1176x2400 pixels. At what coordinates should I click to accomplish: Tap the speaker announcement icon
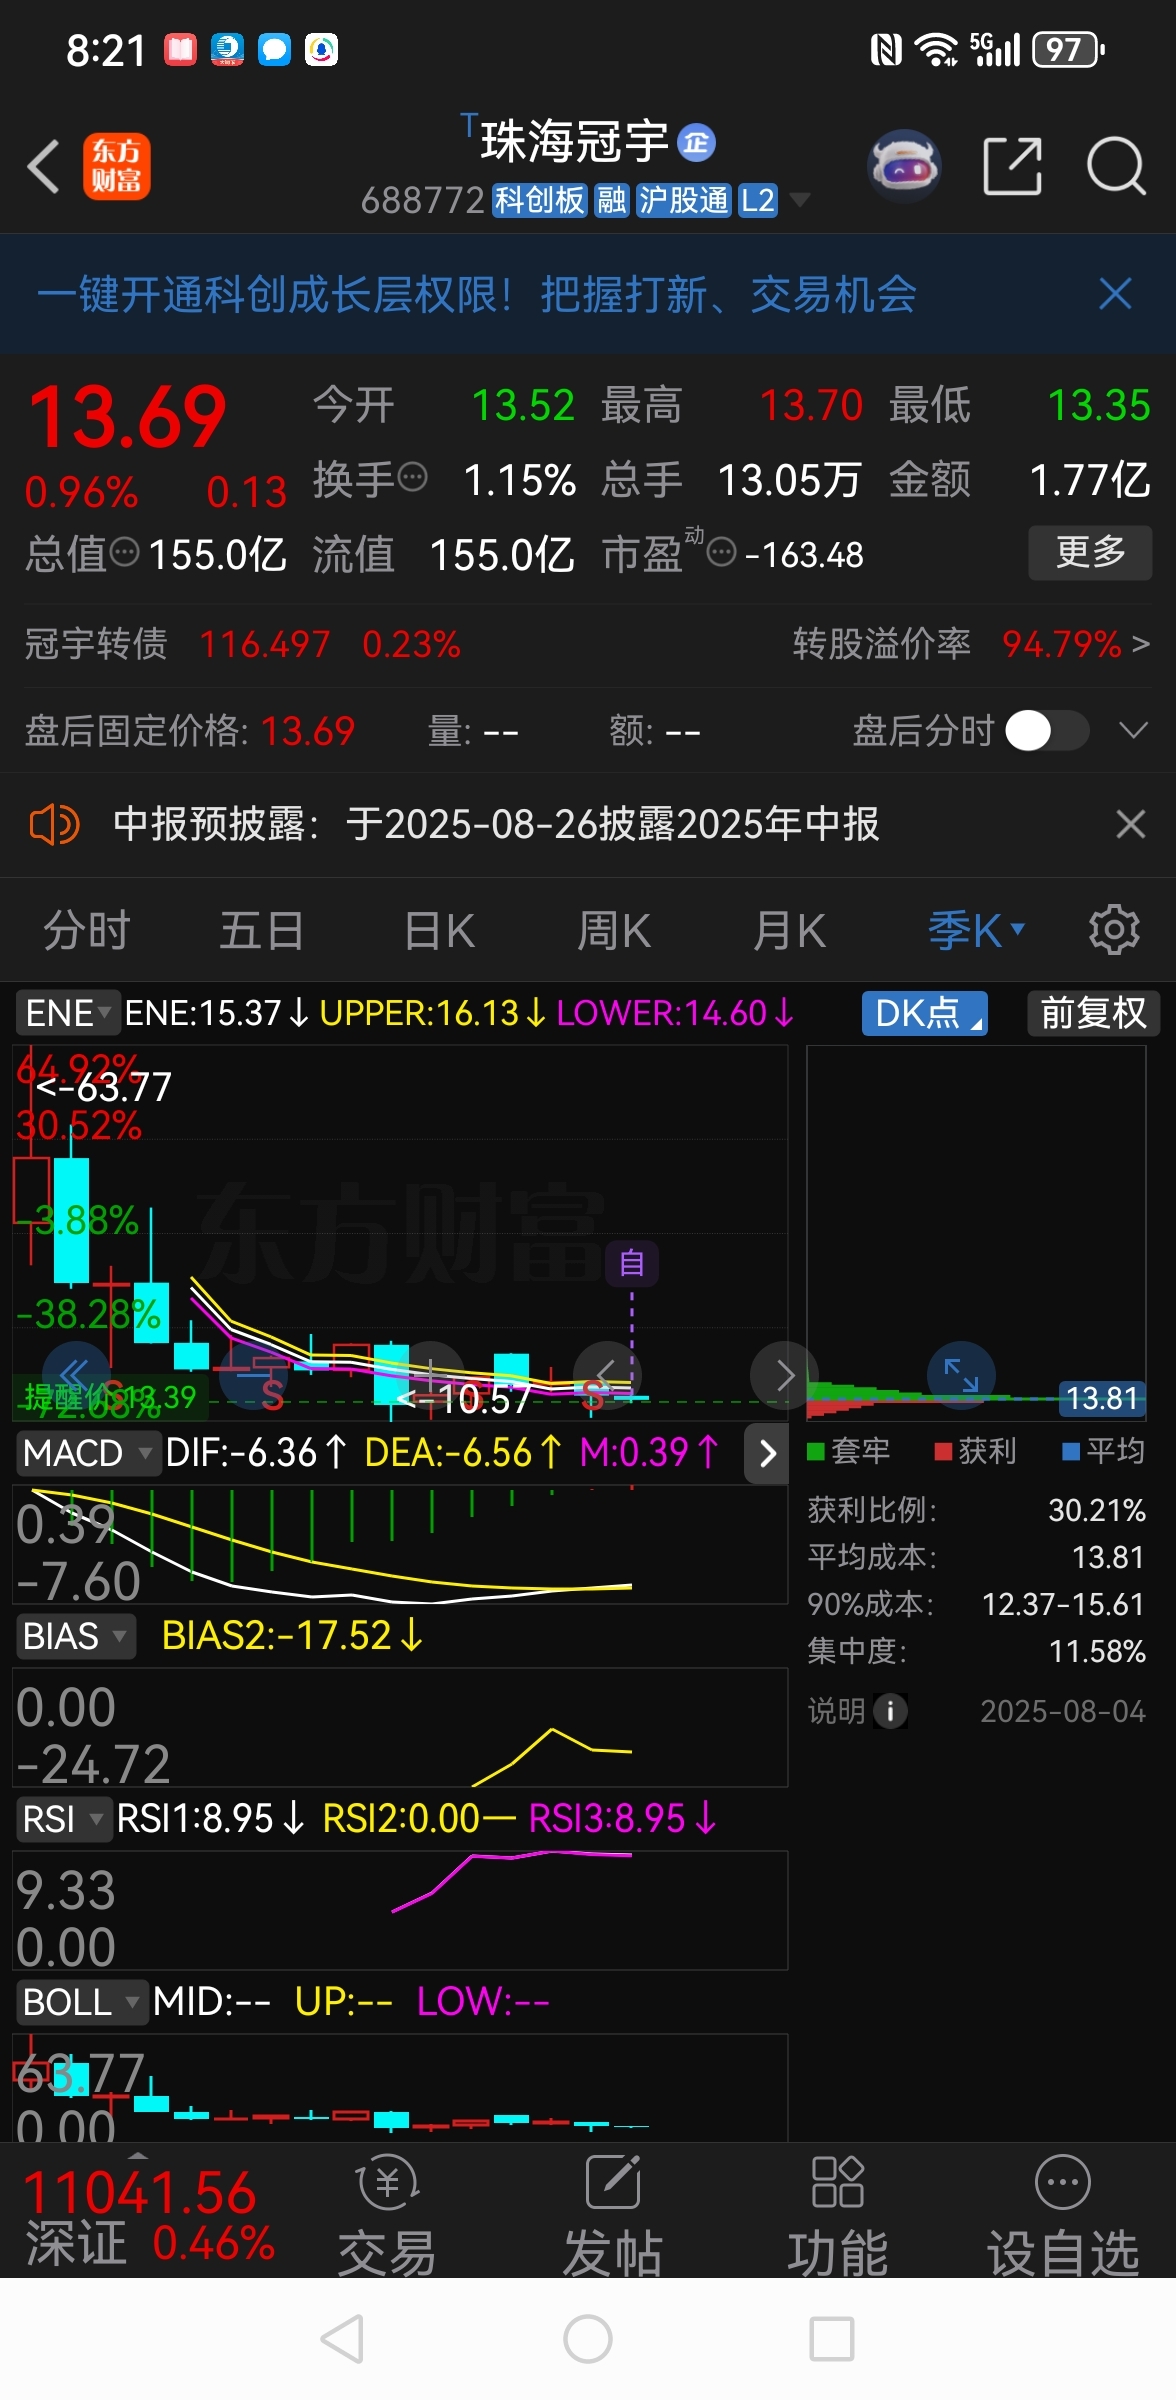click(x=54, y=825)
